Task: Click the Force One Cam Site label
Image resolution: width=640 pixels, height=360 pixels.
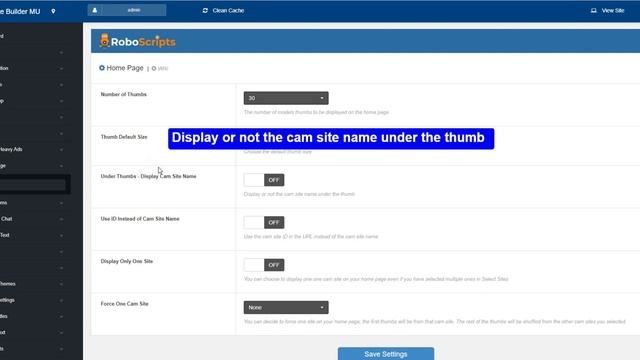Action: [x=124, y=304]
